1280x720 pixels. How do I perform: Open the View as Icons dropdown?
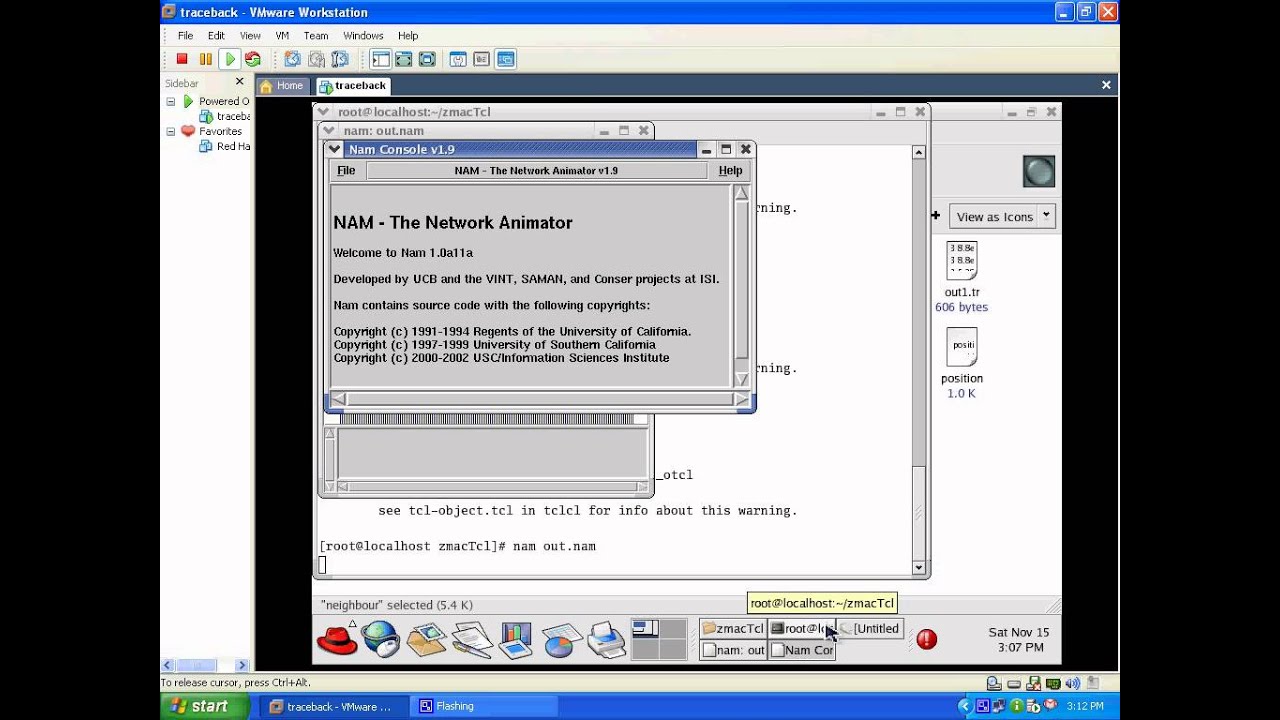pos(1004,216)
